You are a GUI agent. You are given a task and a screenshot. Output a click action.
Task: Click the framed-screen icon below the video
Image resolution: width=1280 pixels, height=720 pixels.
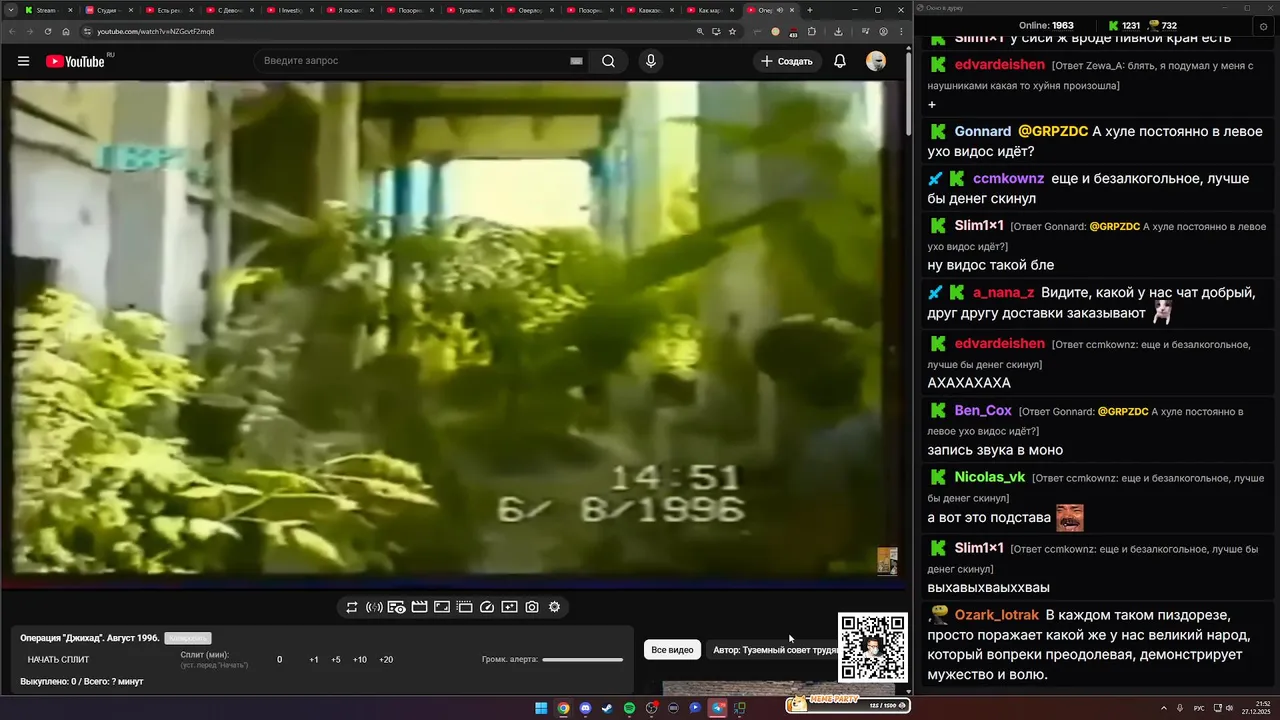click(442, 607)
